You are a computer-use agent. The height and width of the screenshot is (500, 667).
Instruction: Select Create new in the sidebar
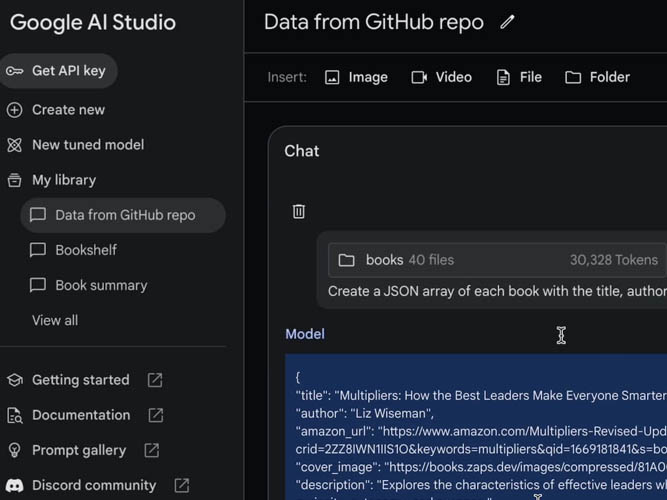[x=68, y=110]
